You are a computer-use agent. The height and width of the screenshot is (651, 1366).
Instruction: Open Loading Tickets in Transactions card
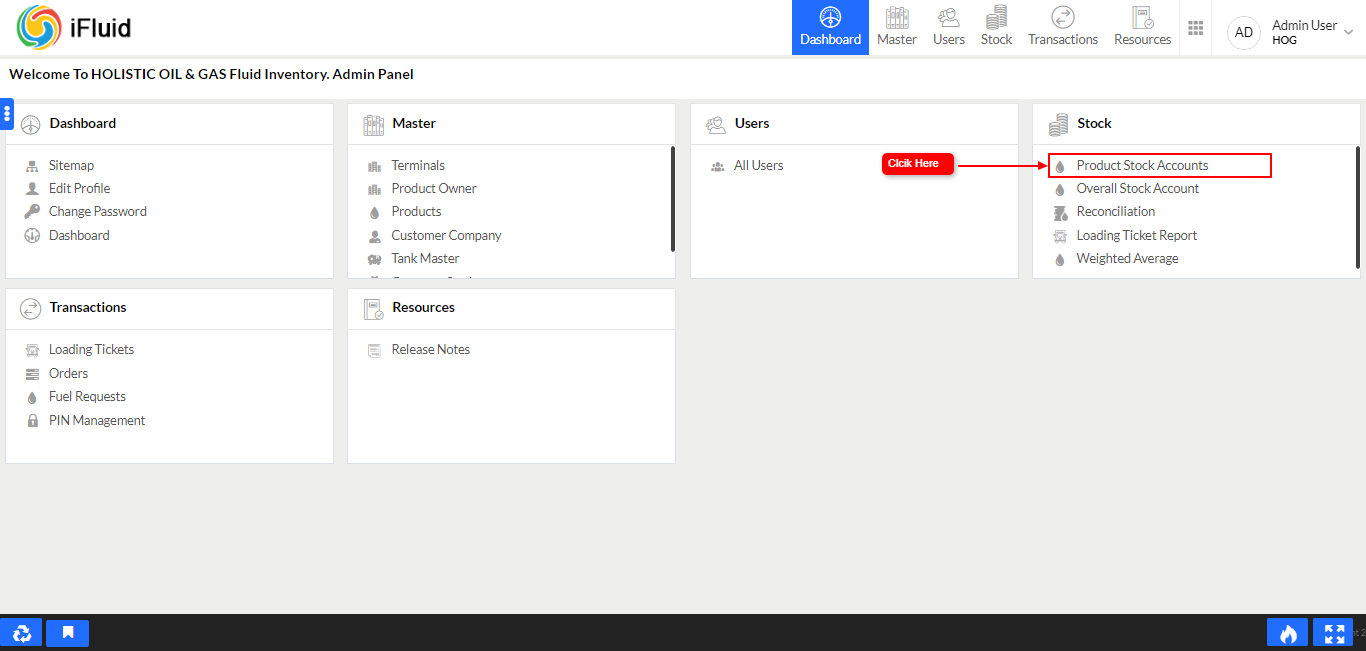[91, 349]
